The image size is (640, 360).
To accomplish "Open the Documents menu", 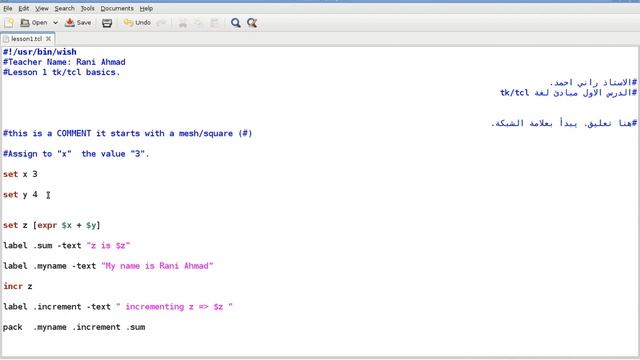I will [x=117, y=8].
